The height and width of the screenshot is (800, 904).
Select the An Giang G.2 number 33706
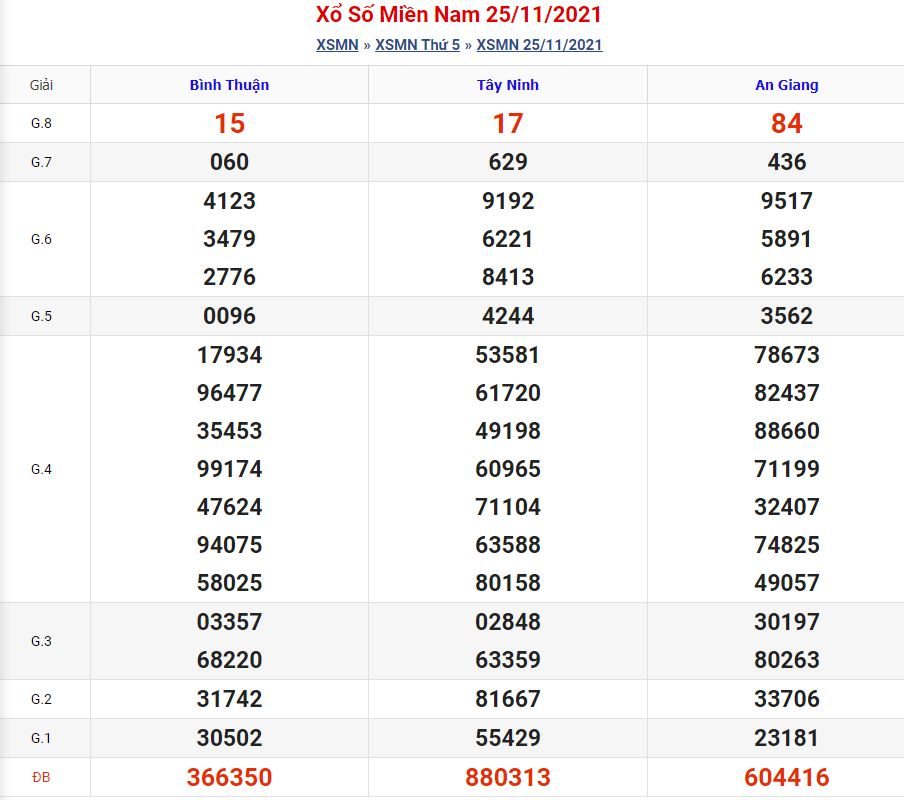pyautogui.click(x=786, y=699)
